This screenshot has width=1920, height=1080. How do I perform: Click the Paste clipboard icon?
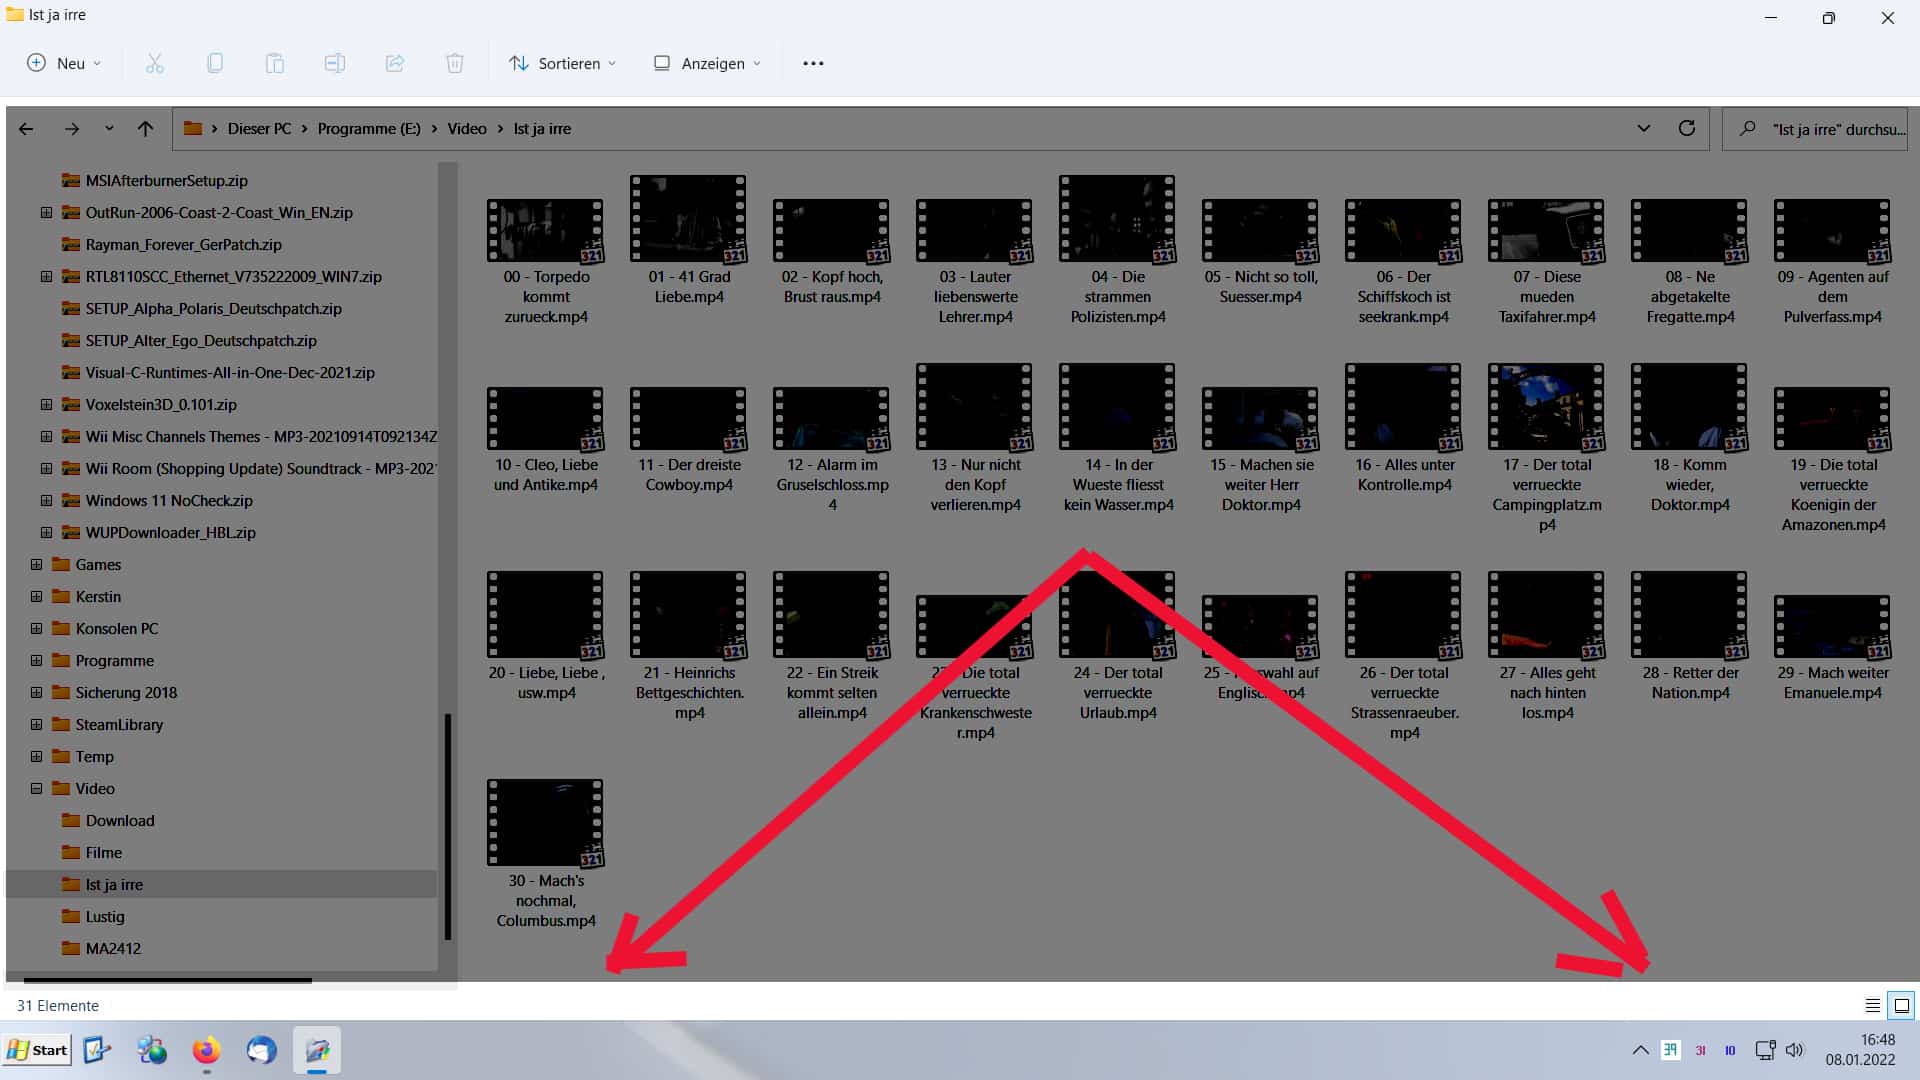274,63
